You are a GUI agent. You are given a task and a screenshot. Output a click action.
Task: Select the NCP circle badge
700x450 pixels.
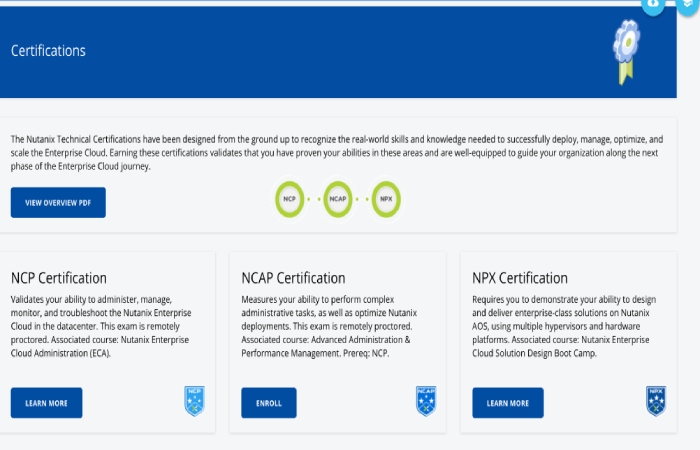pyautogui.click(x=290, y=199)
